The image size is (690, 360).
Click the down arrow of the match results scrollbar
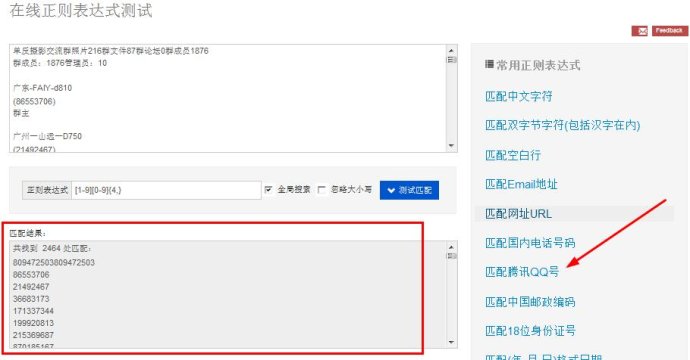click(451, 342)
